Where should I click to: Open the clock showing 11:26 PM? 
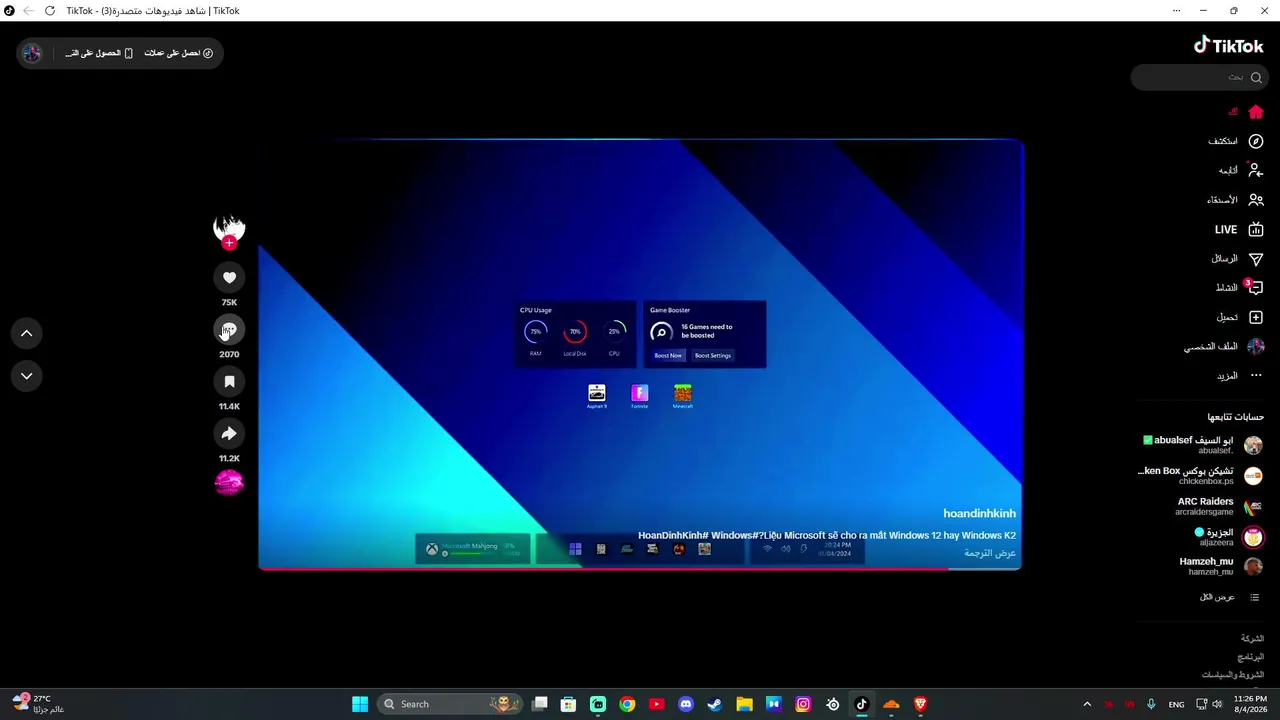[x=1250, y=704]
